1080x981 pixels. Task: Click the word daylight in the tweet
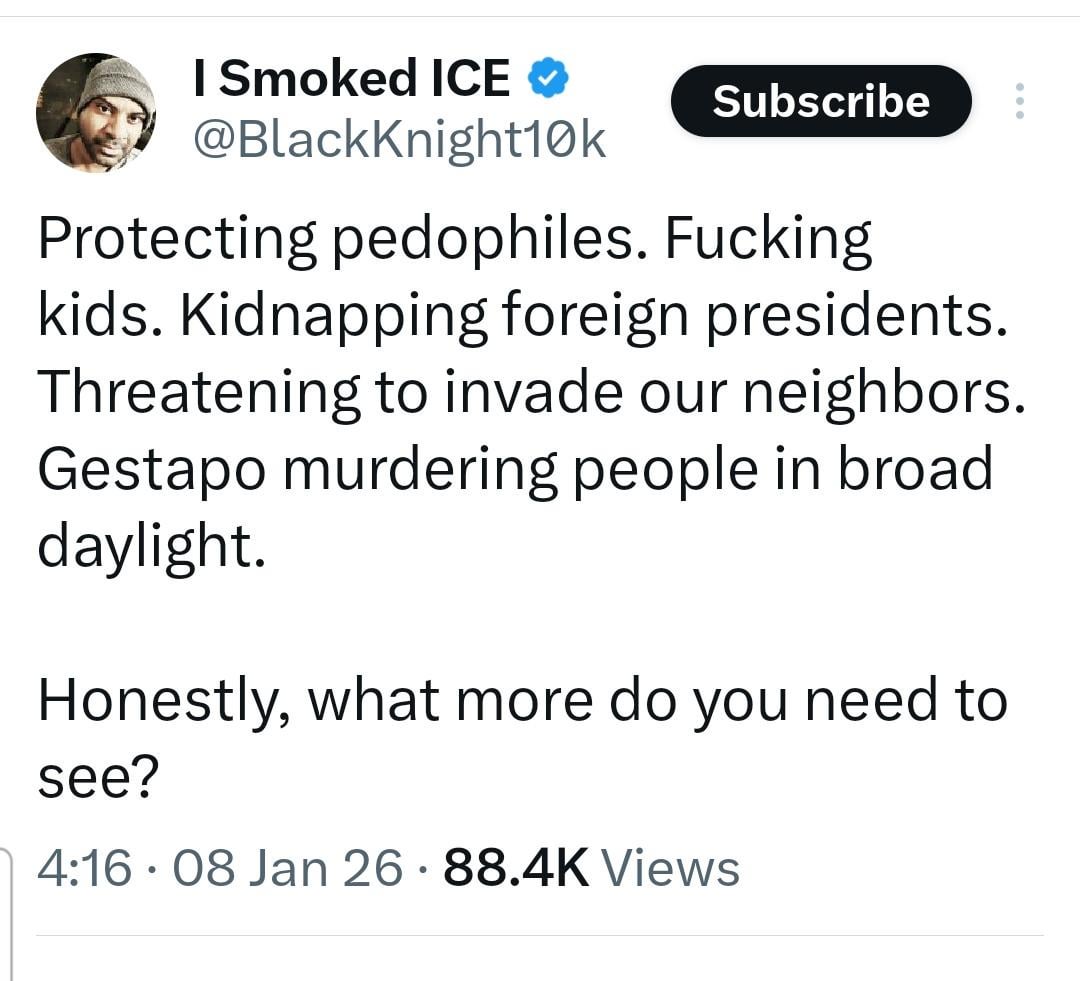151,546
